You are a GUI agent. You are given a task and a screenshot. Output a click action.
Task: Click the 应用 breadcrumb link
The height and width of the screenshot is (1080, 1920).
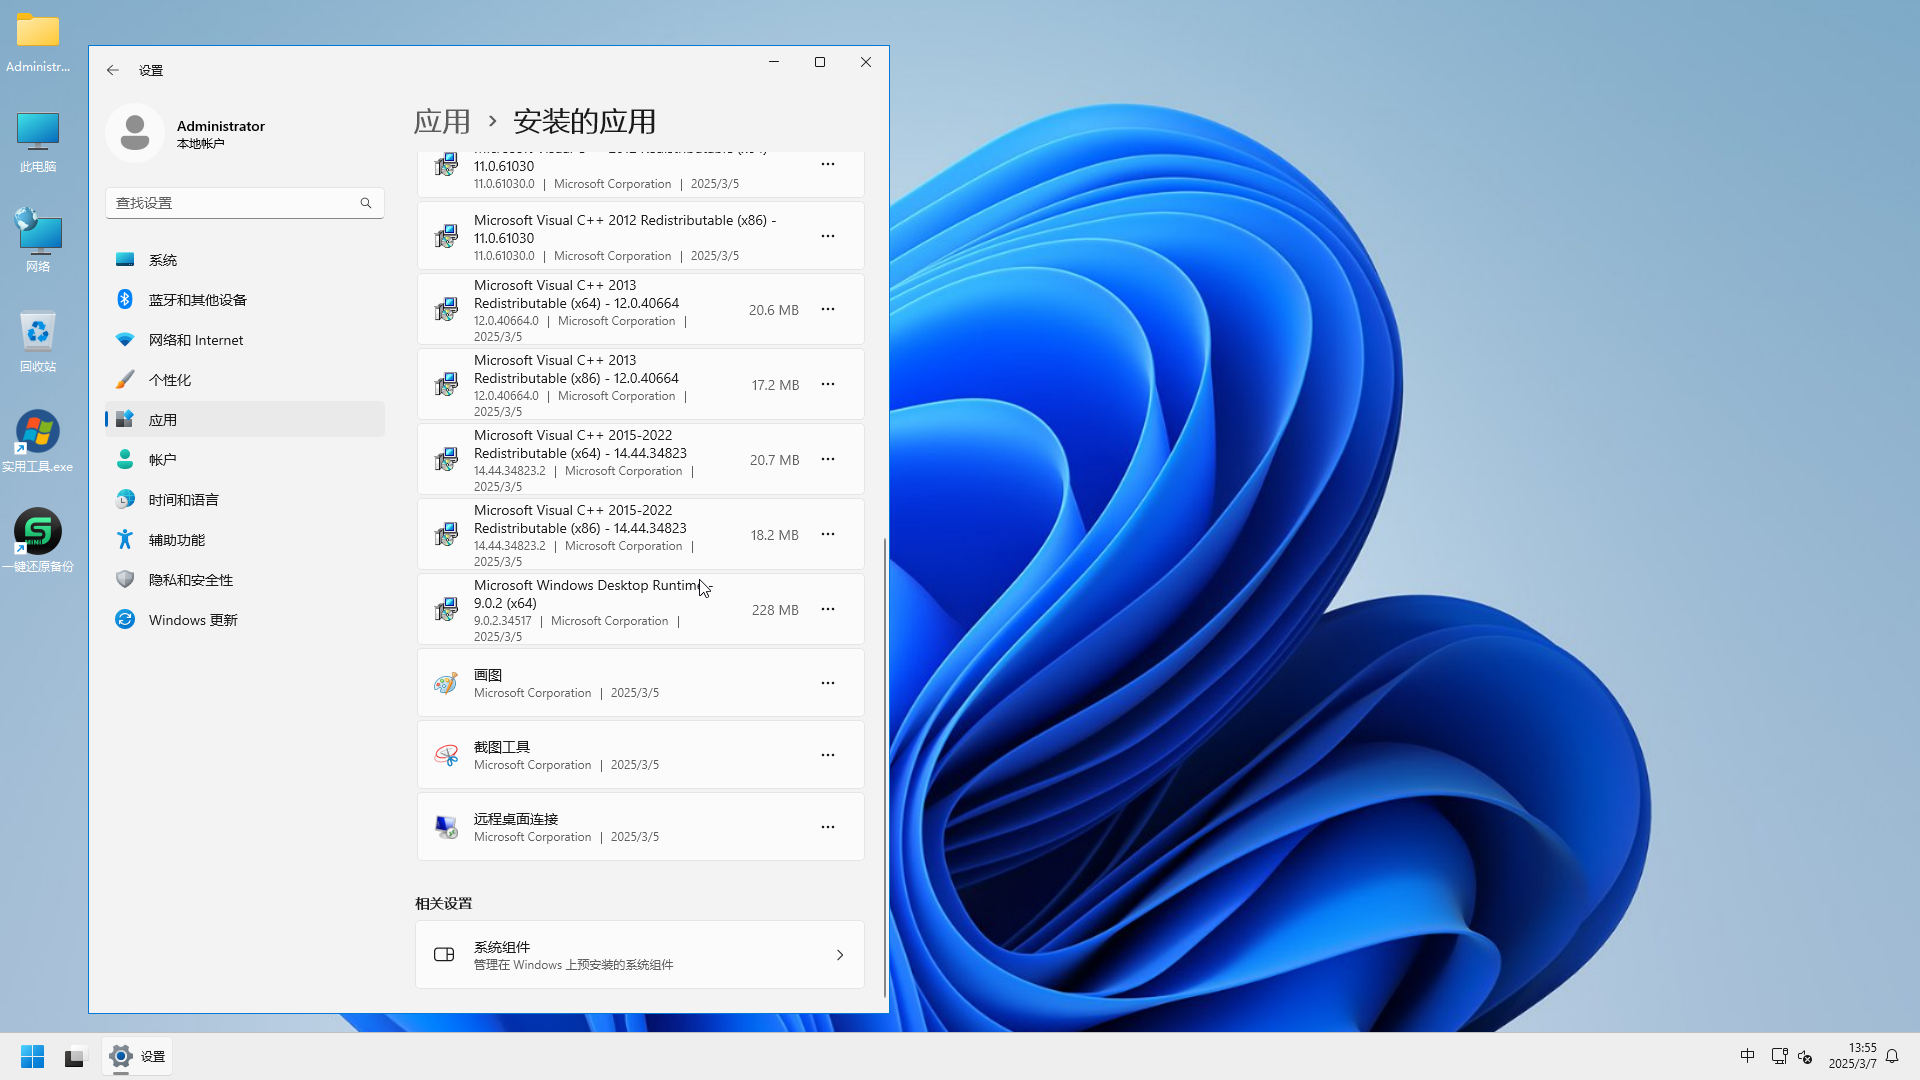pos(442,122)
